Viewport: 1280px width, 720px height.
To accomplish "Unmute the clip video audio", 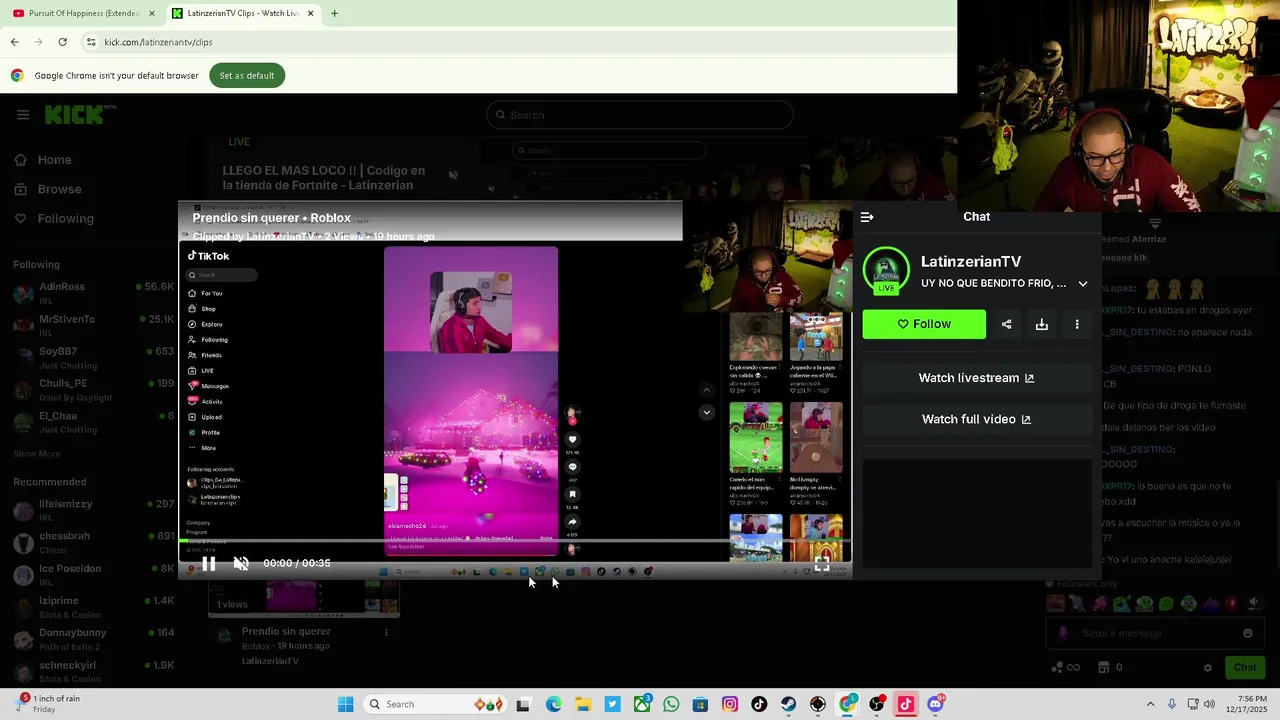I will click(241, 564).
